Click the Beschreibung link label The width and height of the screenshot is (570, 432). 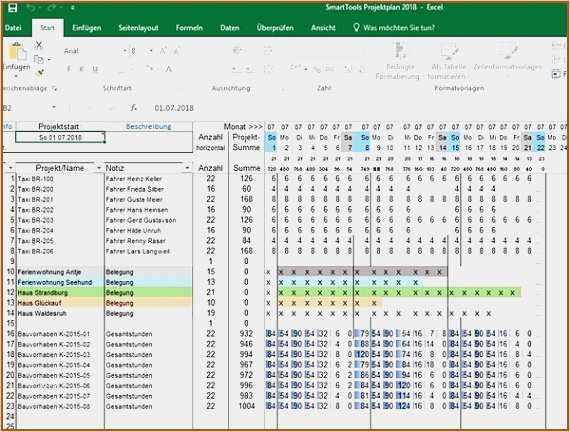(x=148, y=127)
